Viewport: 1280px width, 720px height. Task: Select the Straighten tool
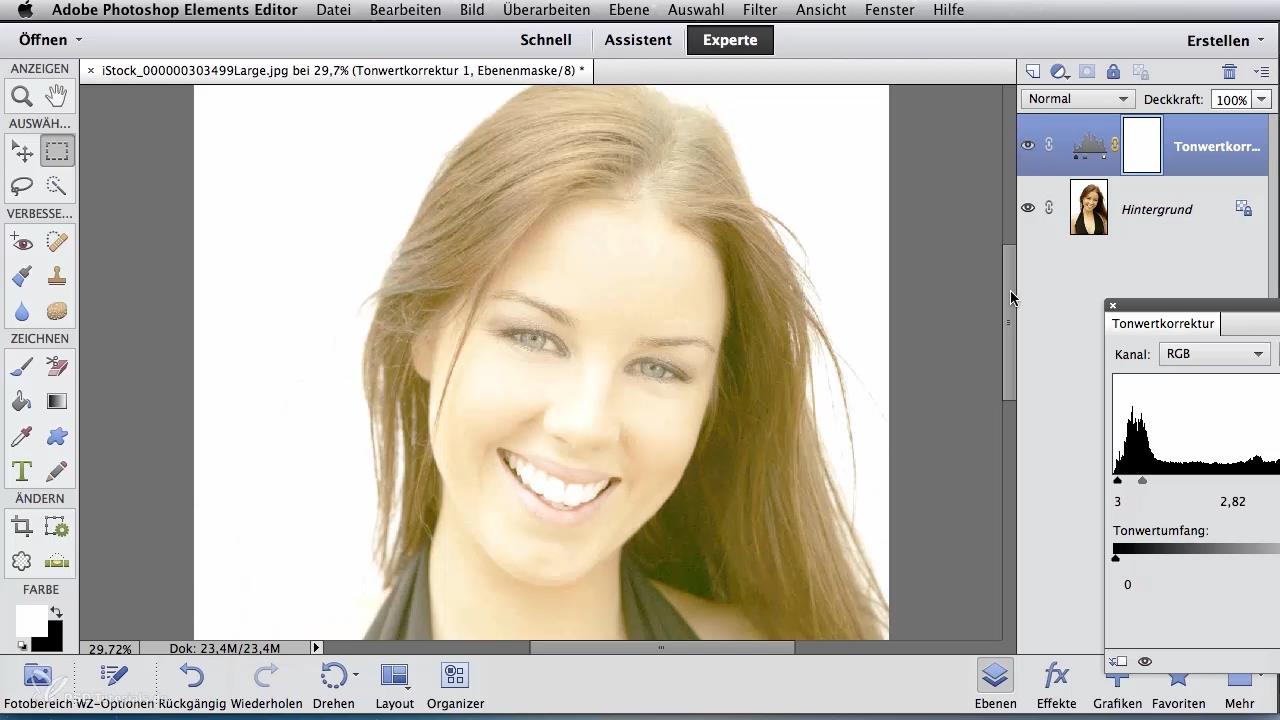coord(57,561)
